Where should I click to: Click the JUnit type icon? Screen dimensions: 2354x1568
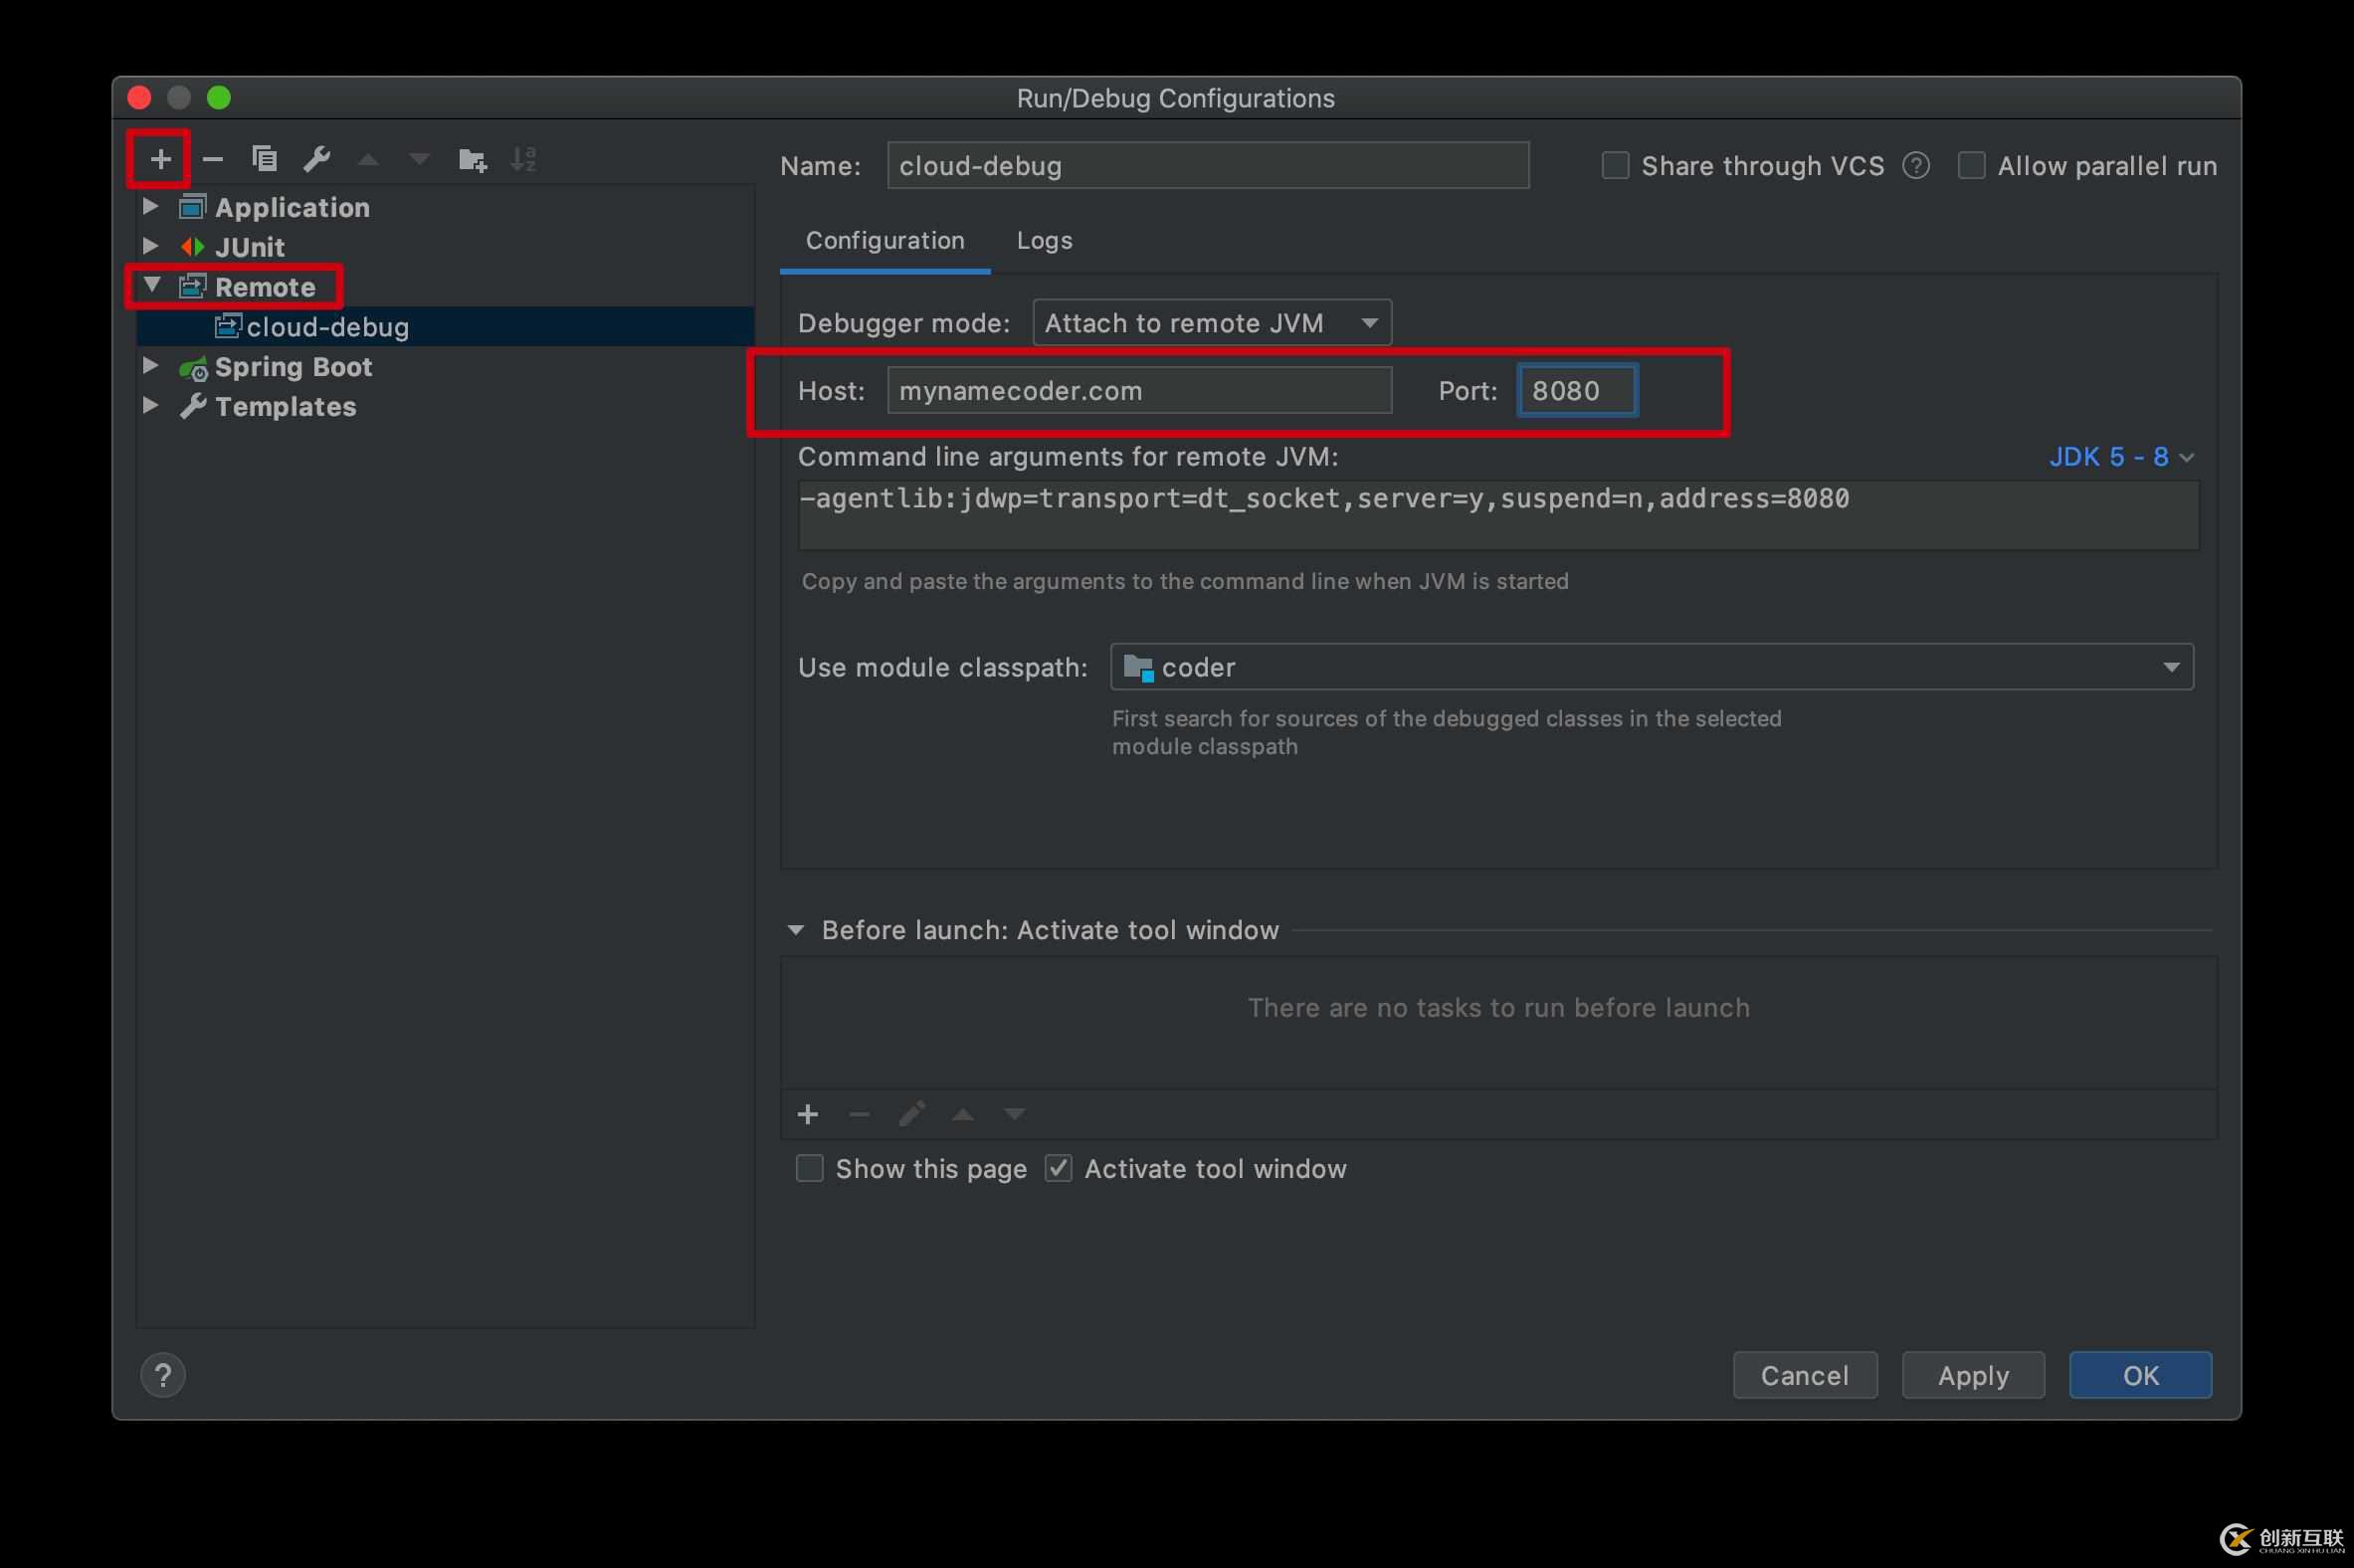(193, 247)
